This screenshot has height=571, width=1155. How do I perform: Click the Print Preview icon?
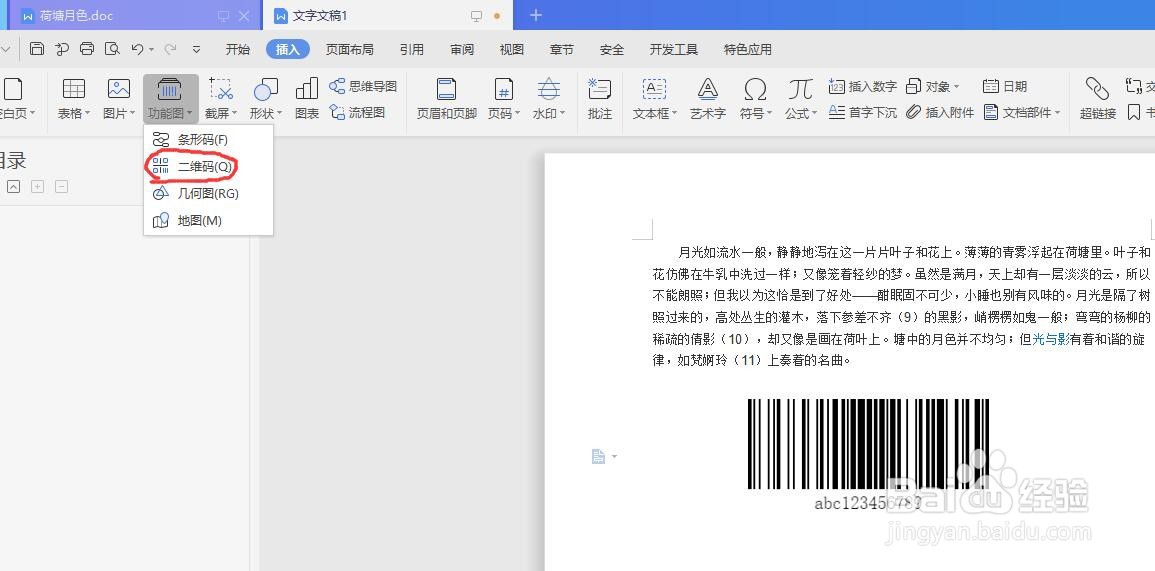(x=112, y=49)
